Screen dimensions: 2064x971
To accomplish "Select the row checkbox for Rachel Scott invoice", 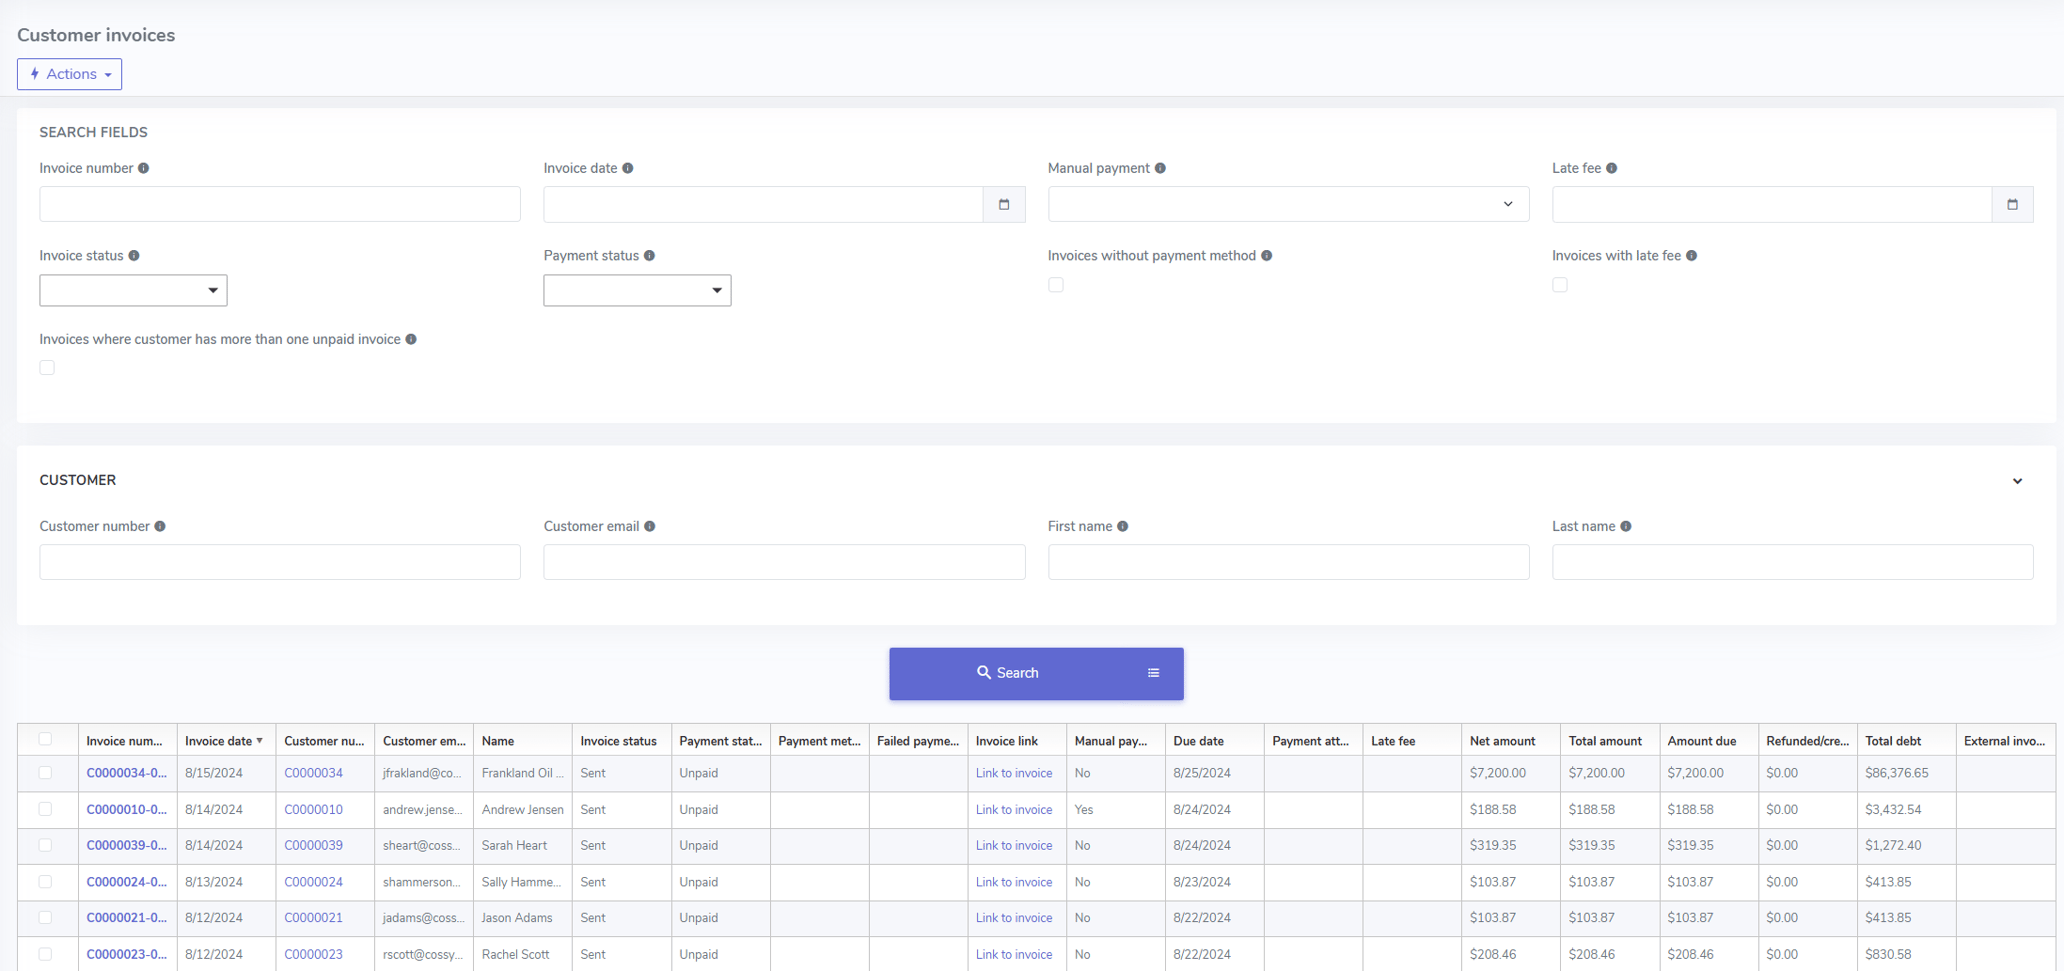I will point(45,954).
